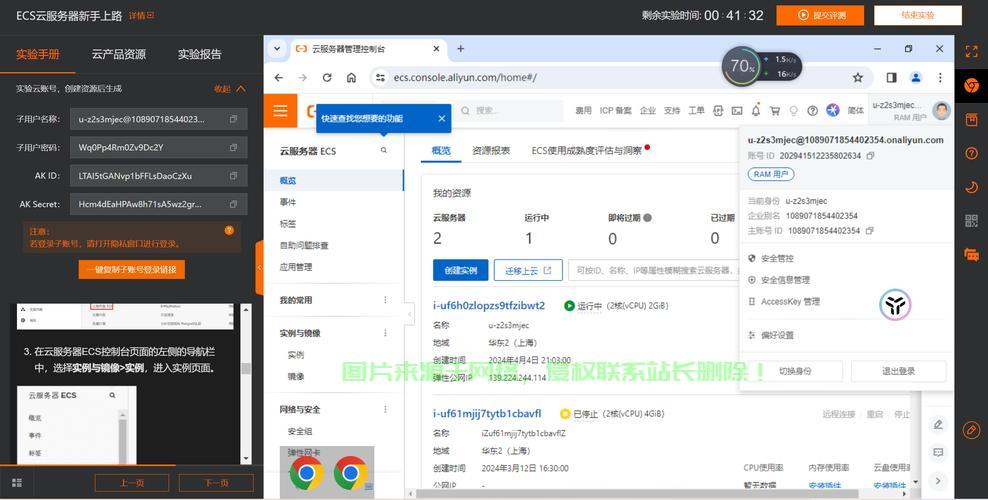Toggle night mode moon icon in right sidebar

[972, 187]
